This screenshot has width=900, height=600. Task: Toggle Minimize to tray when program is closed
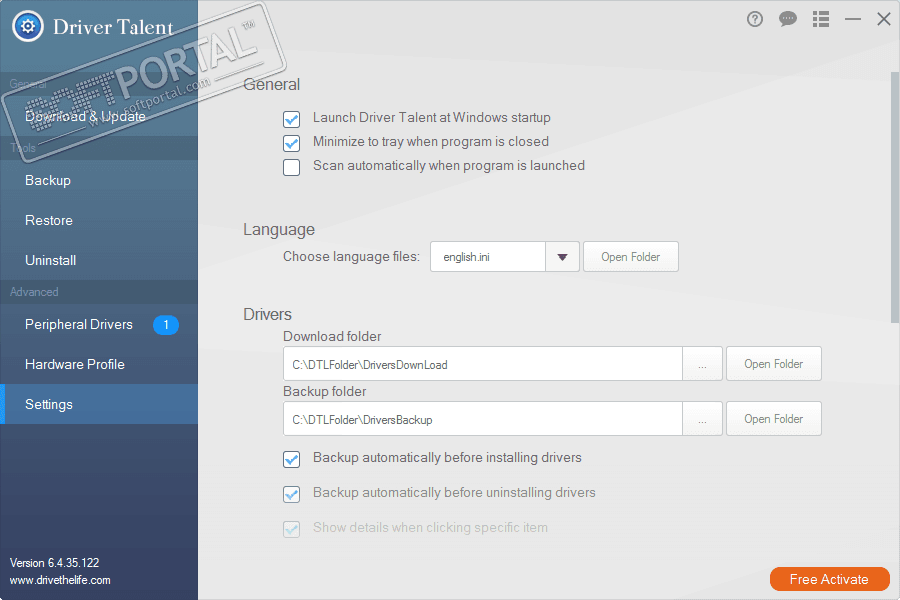point(292,143)
